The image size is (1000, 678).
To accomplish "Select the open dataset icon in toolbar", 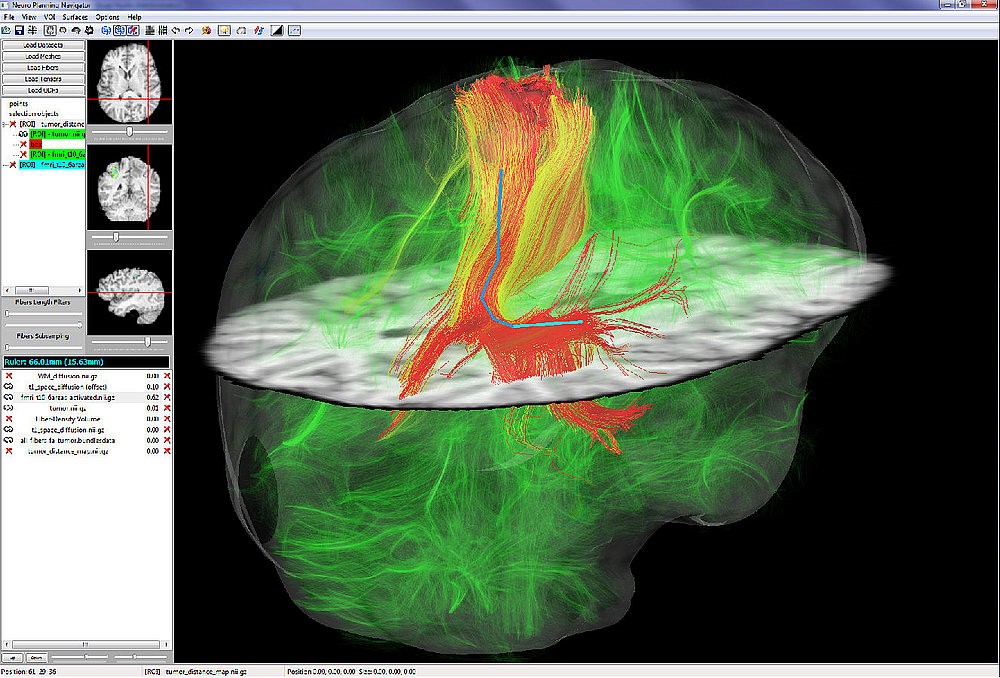I will click(6, 29).
